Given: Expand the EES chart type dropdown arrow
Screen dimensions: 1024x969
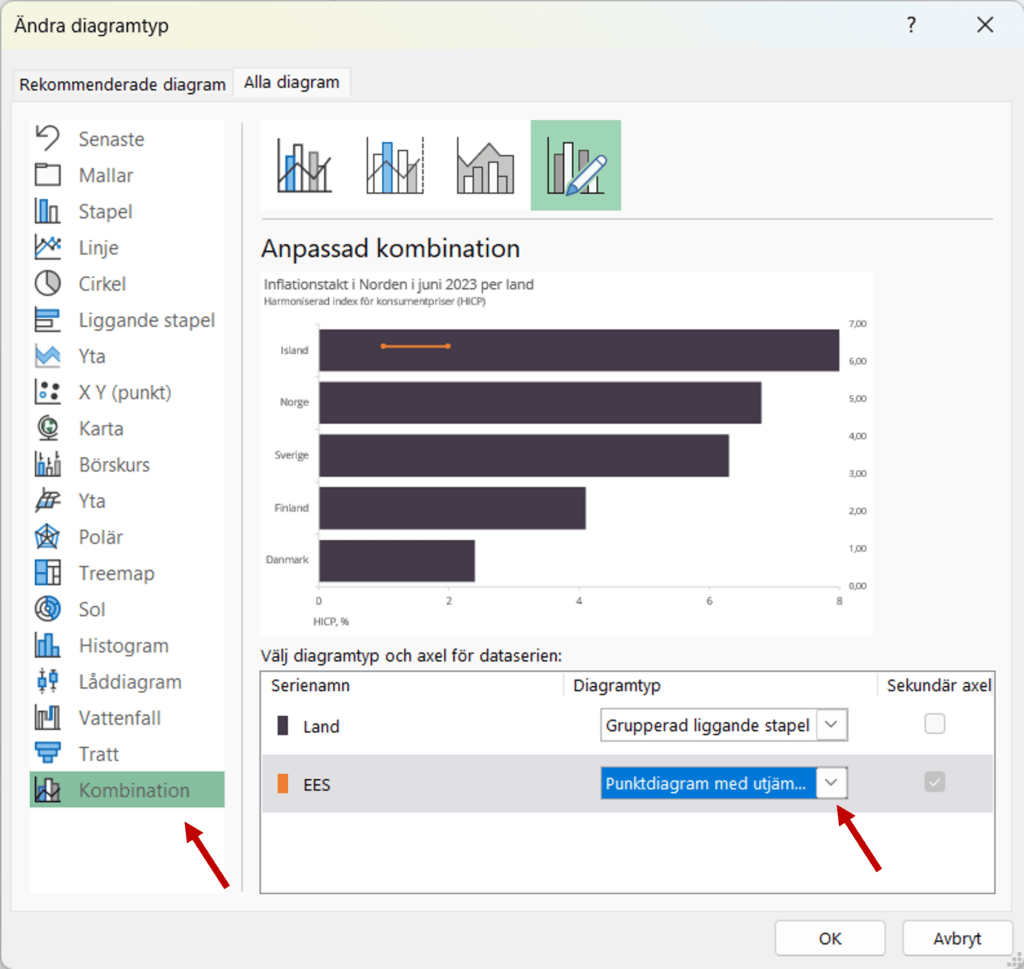Looking at the screenshot, I should coord(832,784).
